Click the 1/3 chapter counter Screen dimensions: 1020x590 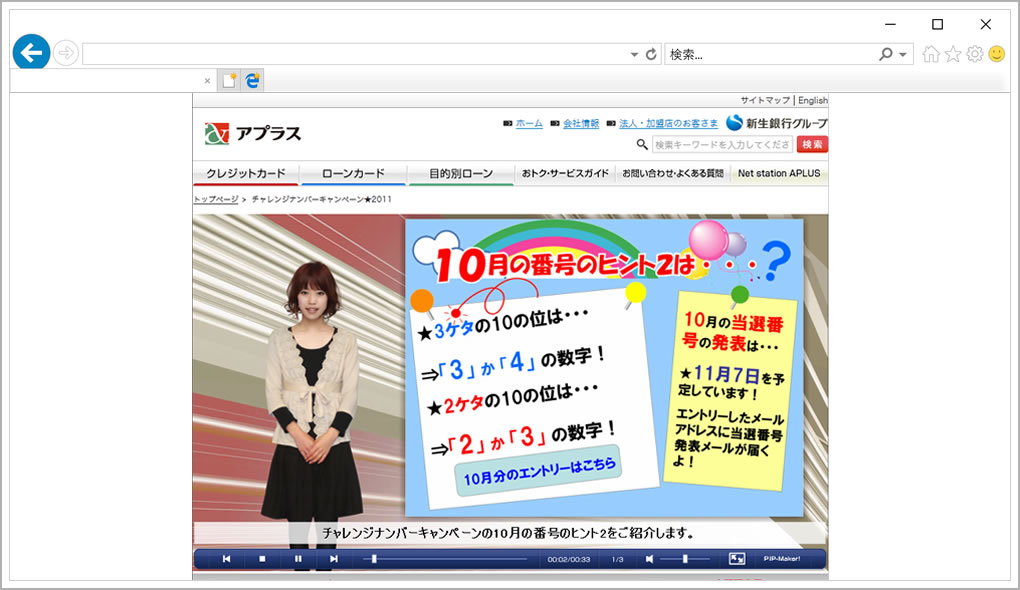click(x=617, y=559)
